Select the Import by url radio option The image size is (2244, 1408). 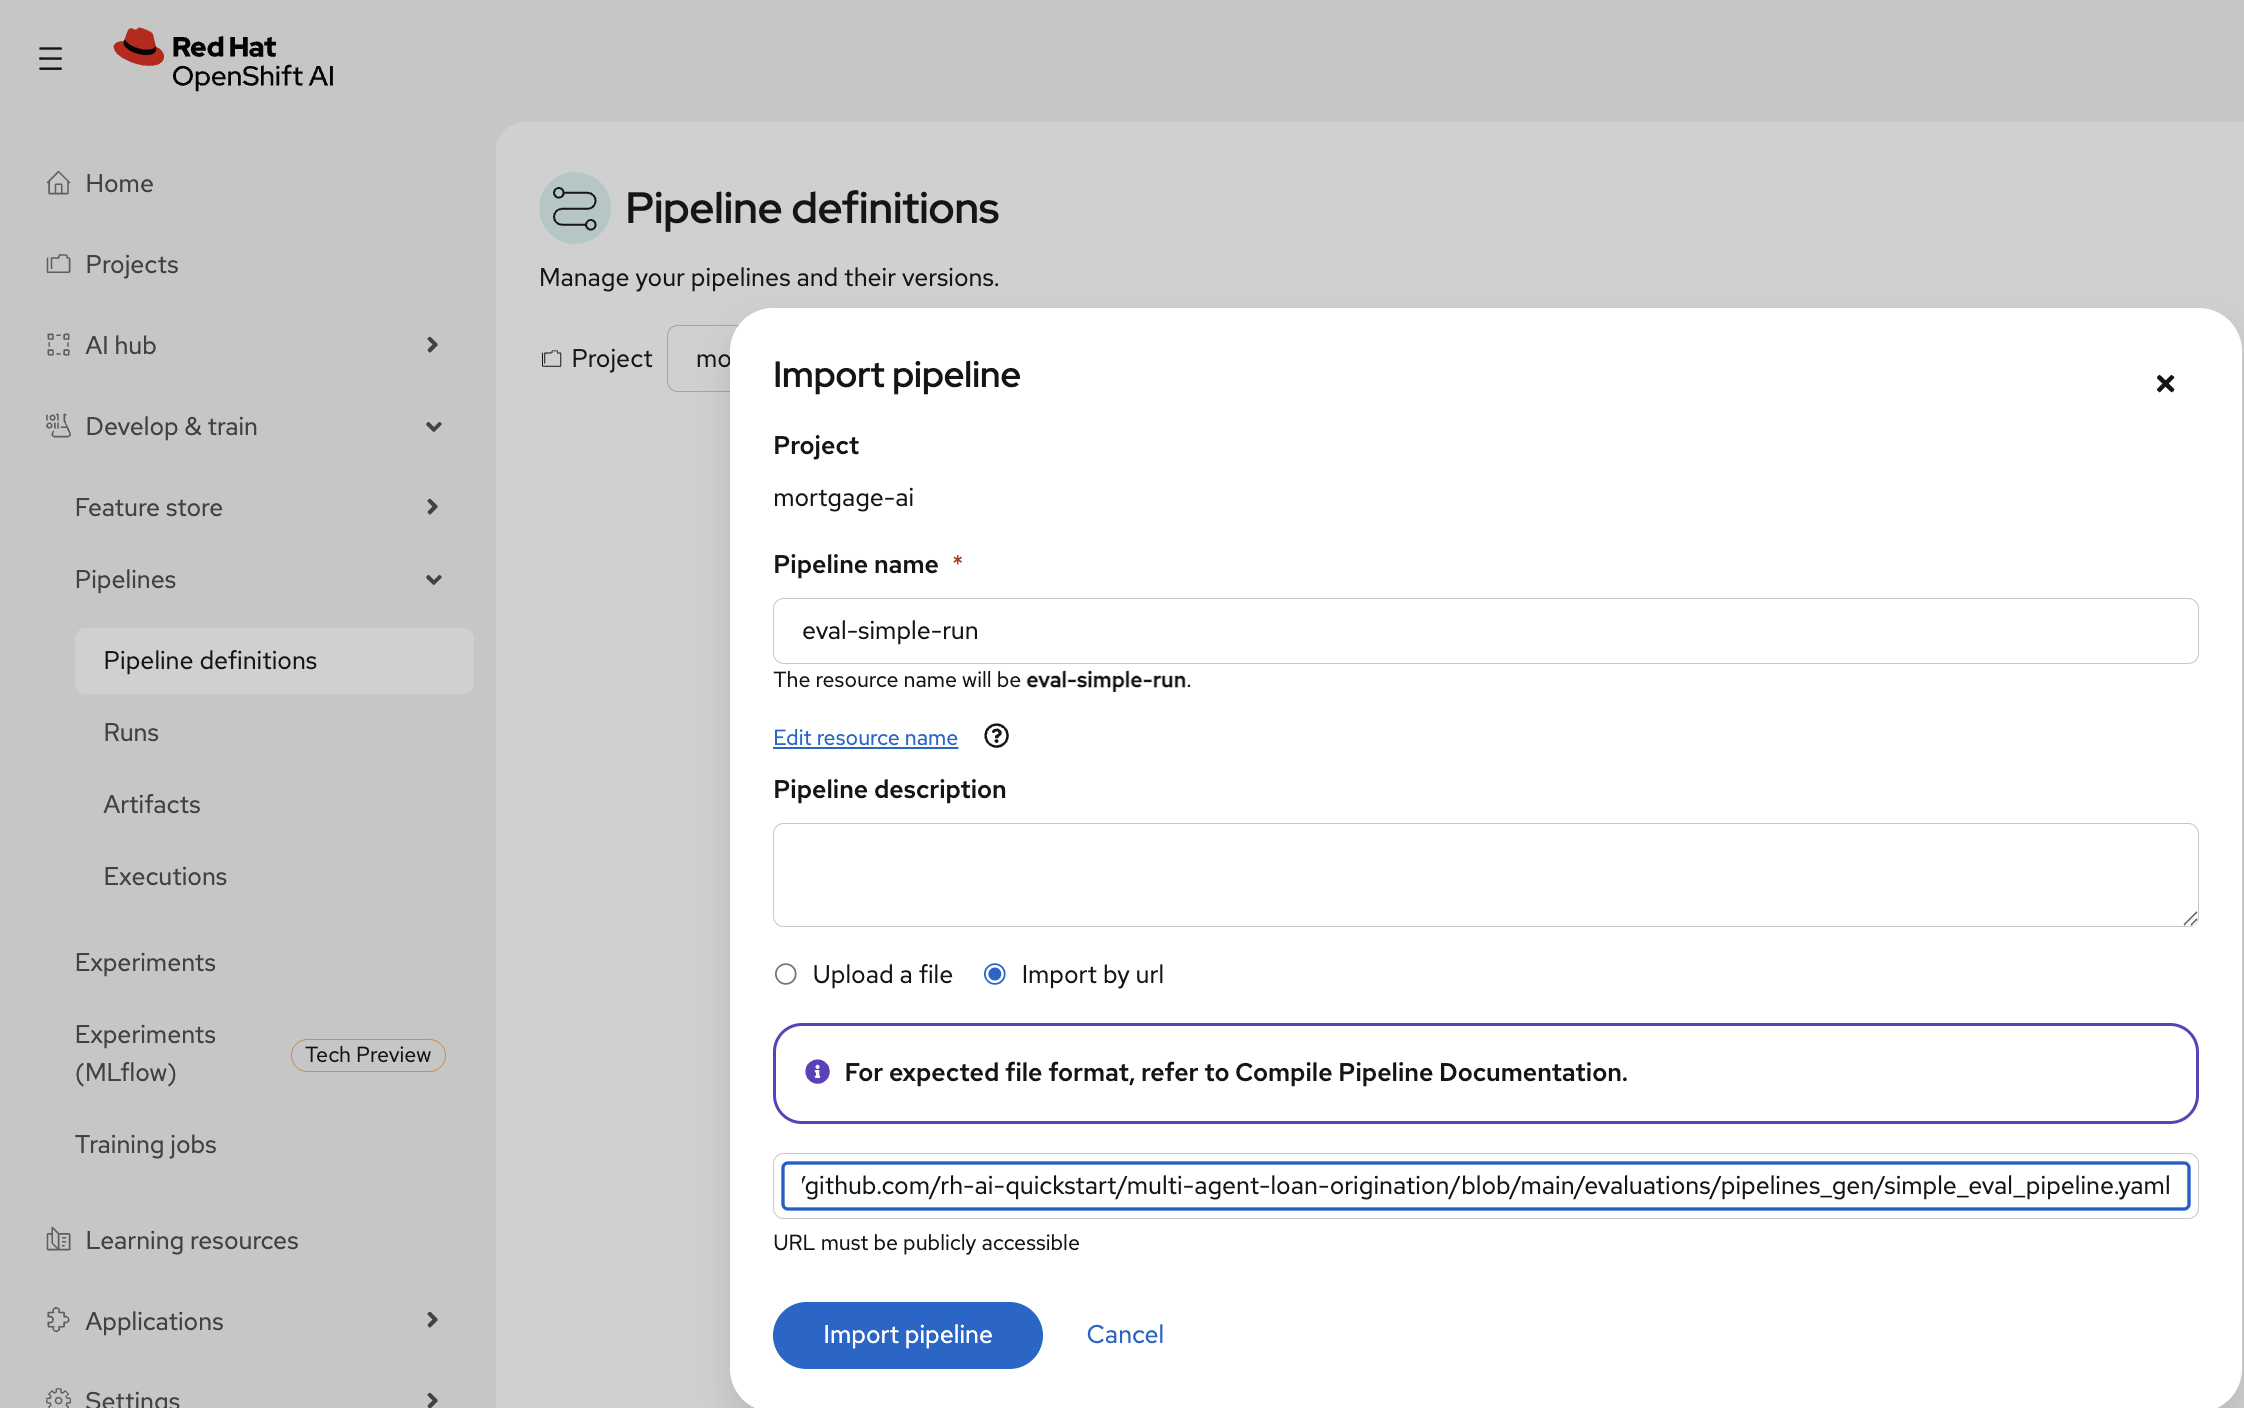click(995, 974)
